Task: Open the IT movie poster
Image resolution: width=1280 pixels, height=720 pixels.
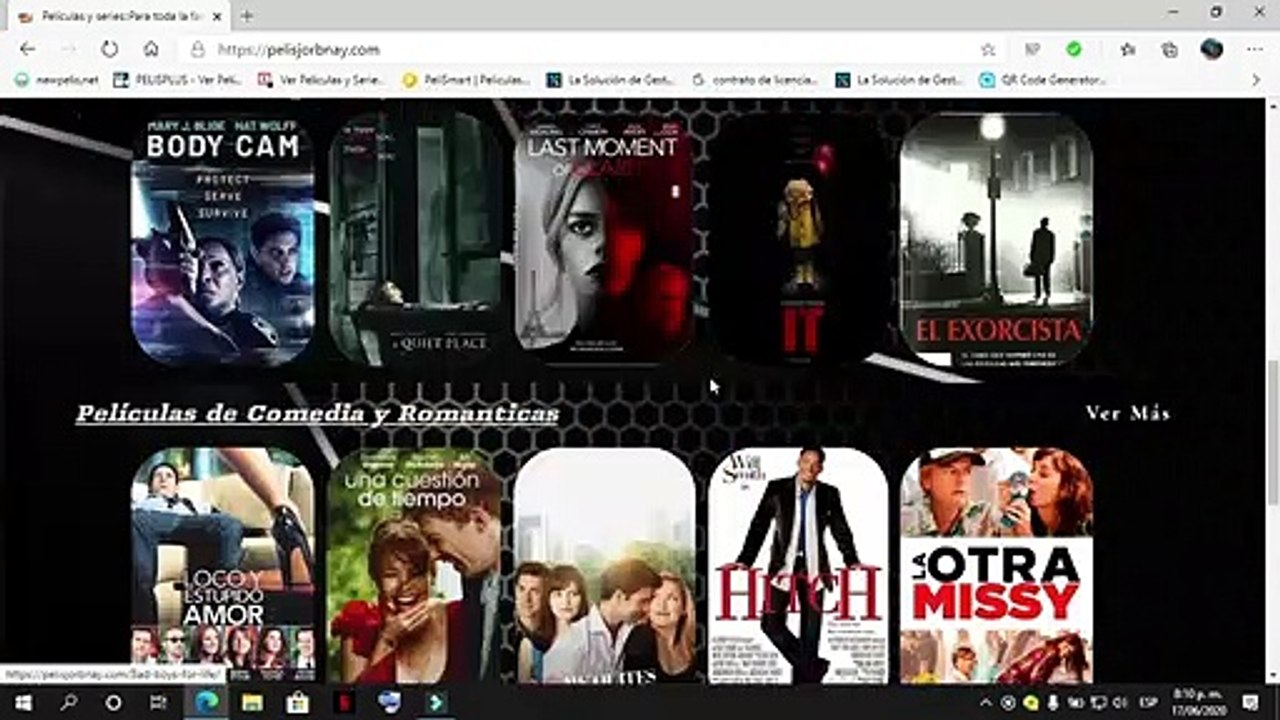Action: pos(797,237)
